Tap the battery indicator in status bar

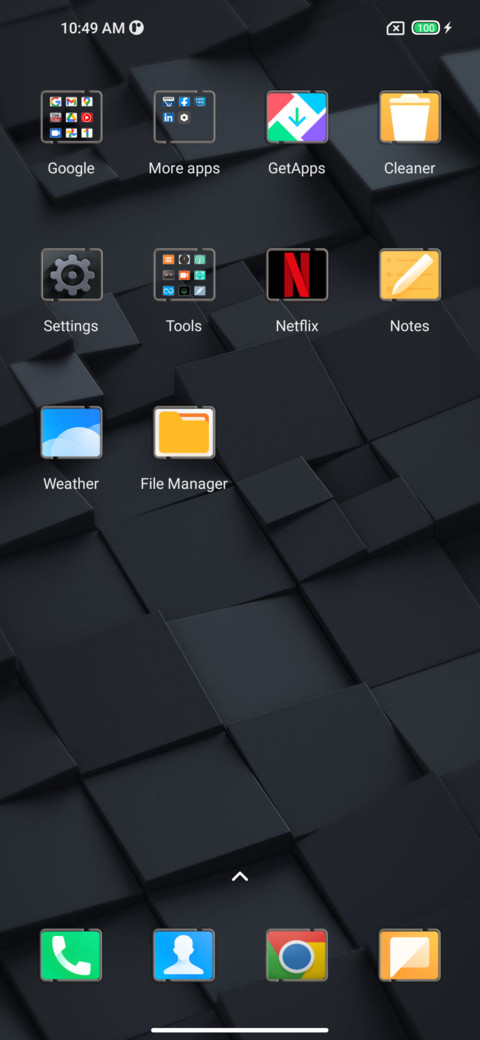point(425,28)
